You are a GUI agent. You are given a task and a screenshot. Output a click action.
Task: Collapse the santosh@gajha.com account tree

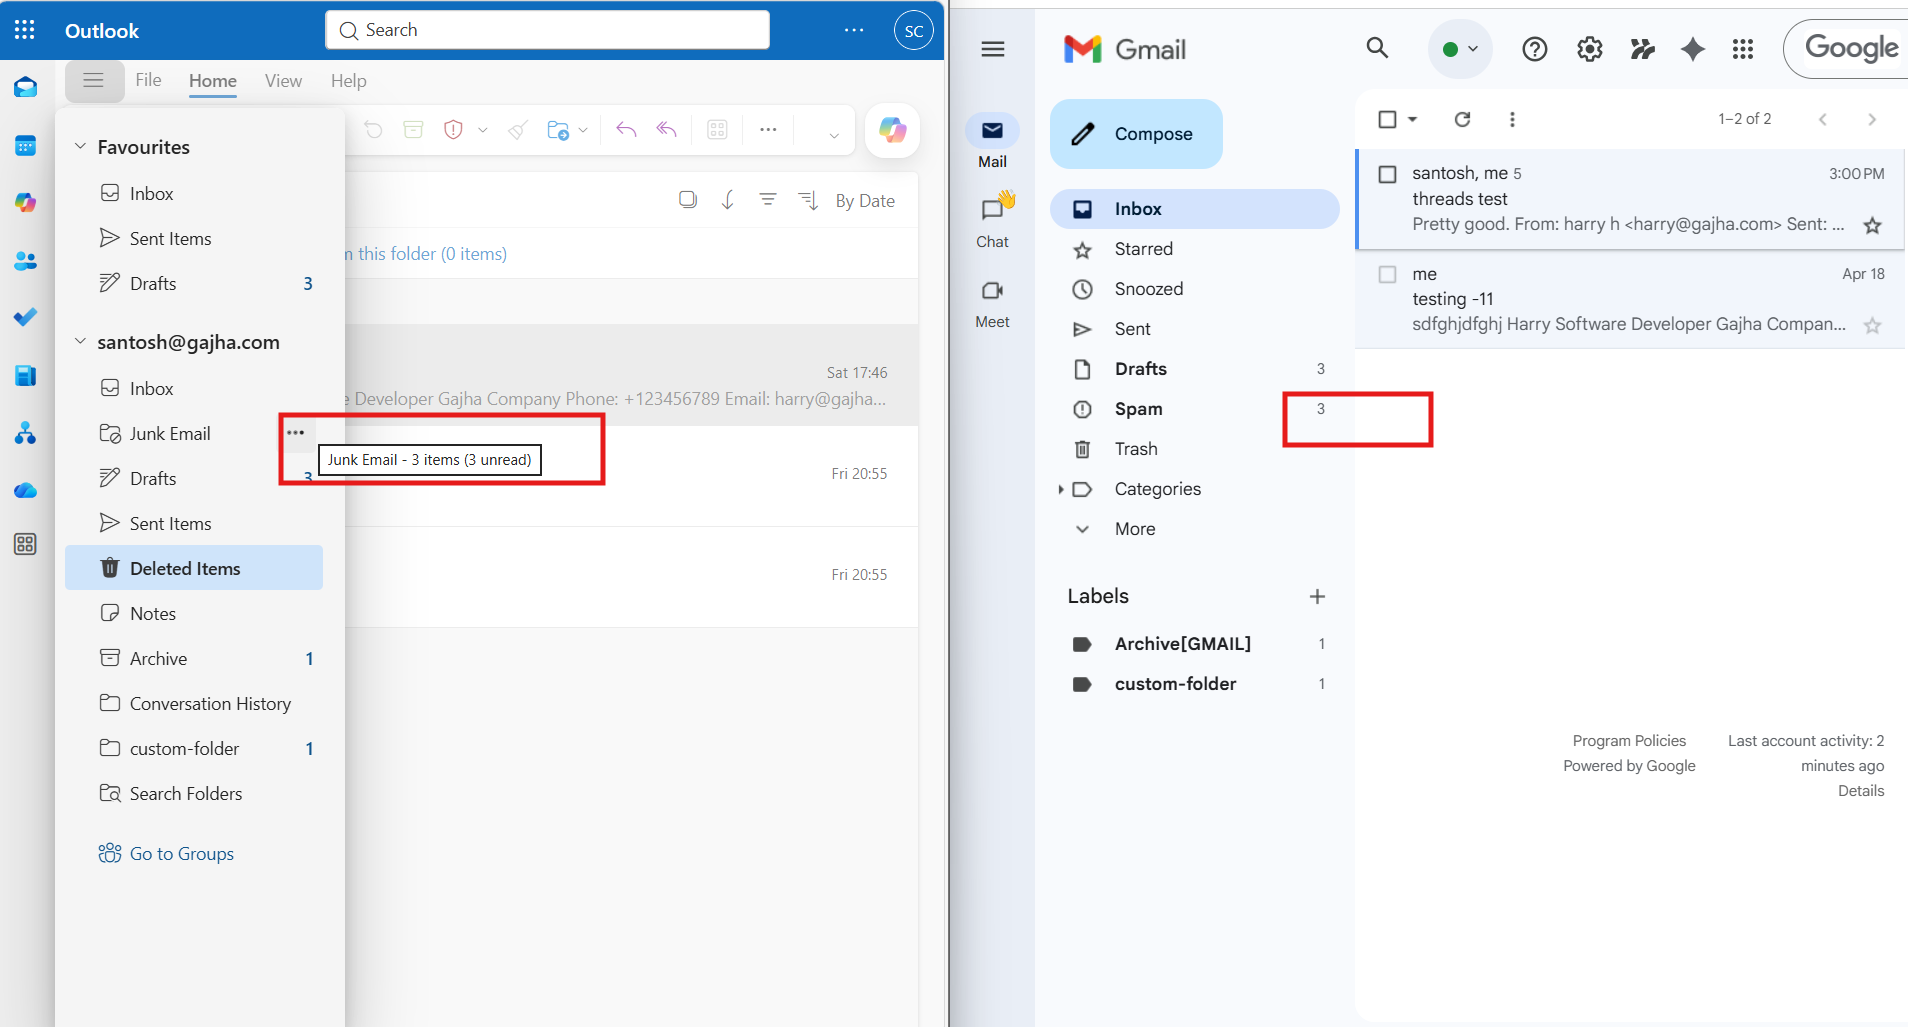click(80, 341)
